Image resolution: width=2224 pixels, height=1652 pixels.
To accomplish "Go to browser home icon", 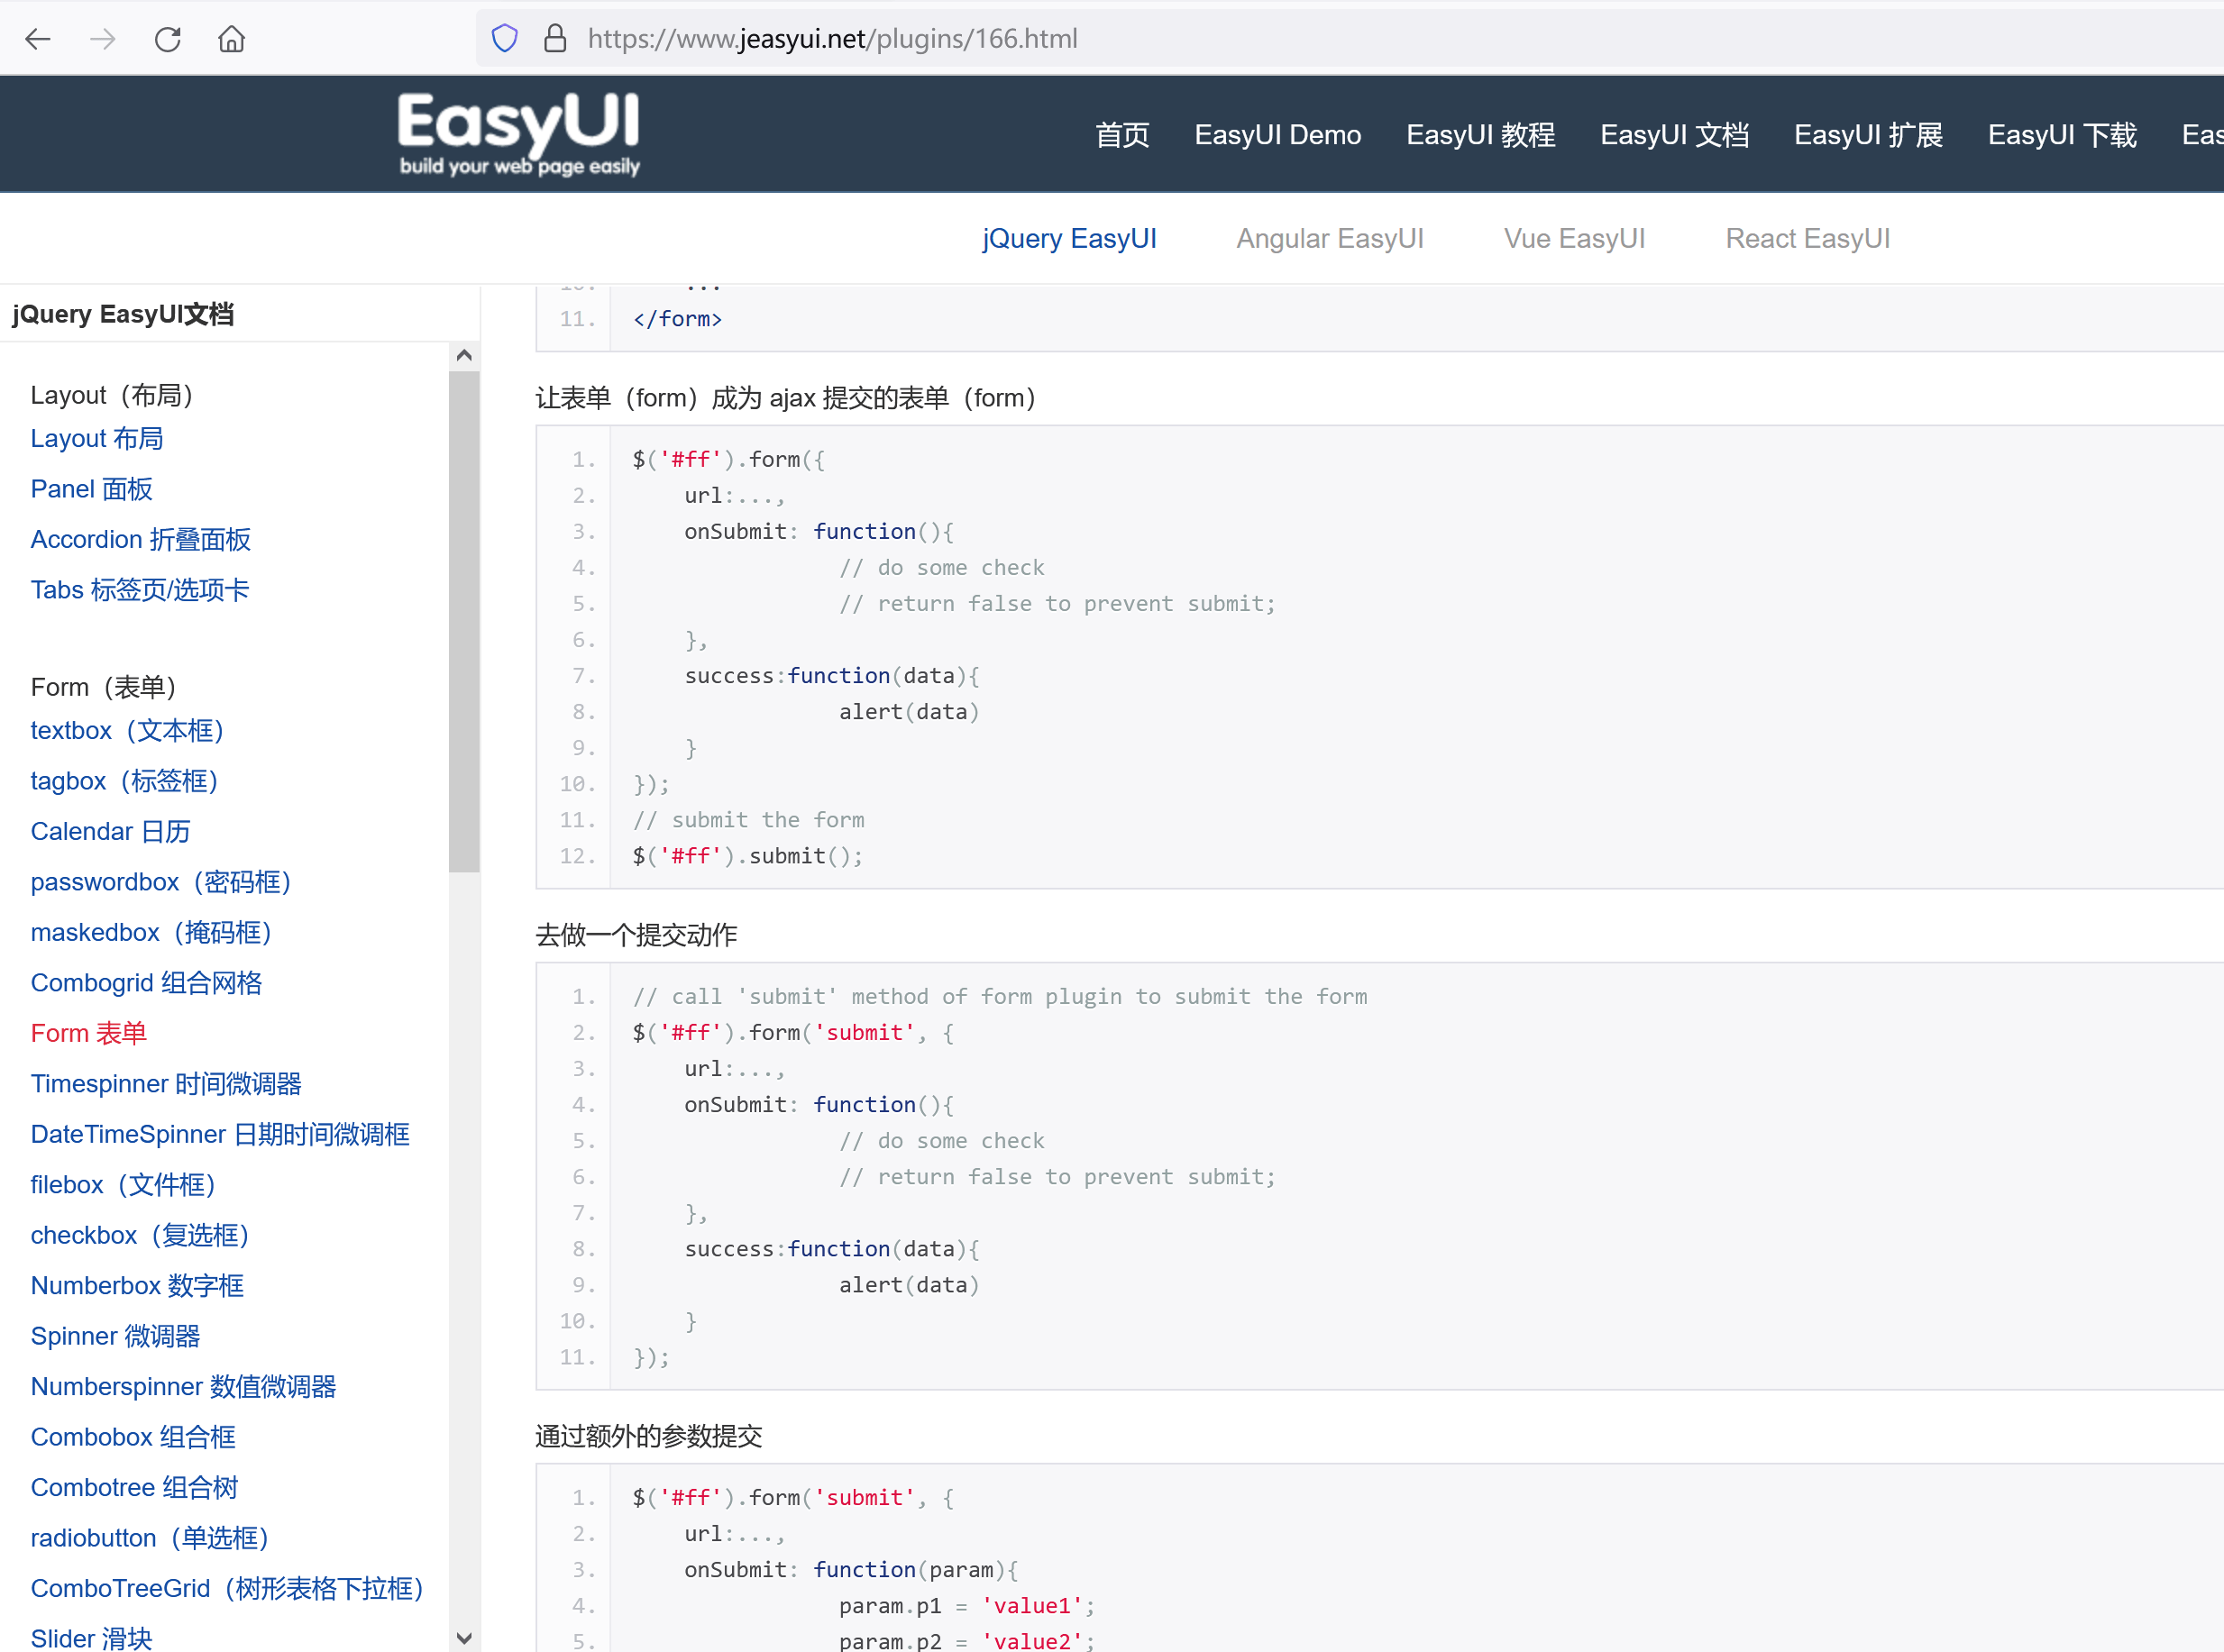I will pyautogui.click(x=232, y=39).
